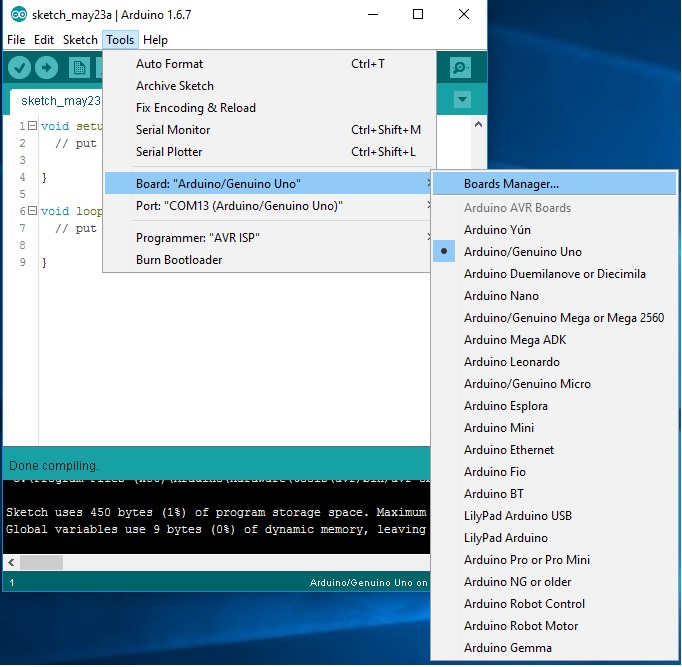
Task: Maximize the Arduino window
Action: tap(418, 14)
